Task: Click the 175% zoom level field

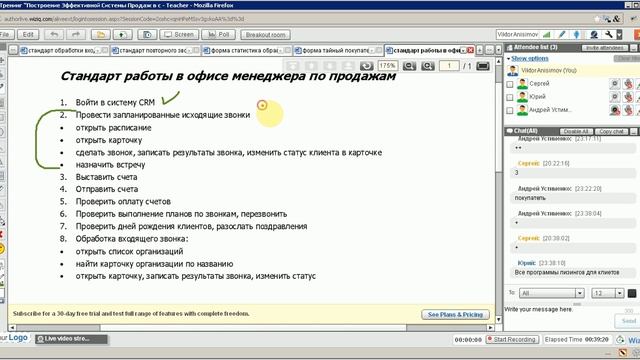Action: [x=387, y=66]
